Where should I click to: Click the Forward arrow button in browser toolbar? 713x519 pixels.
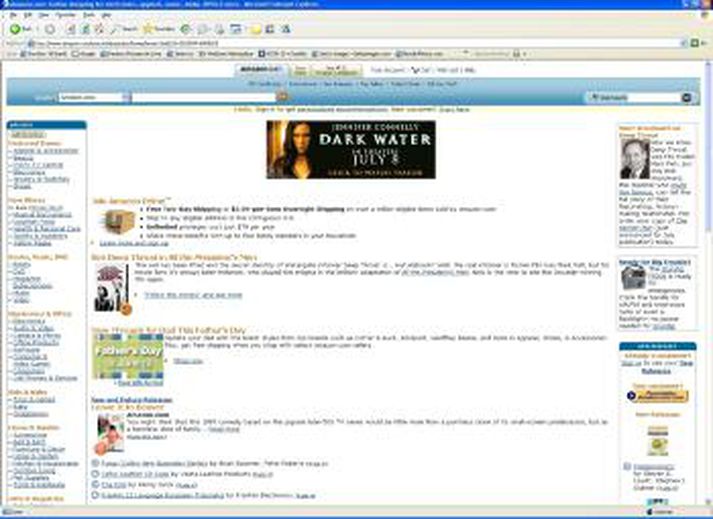[x=50, y=29]
